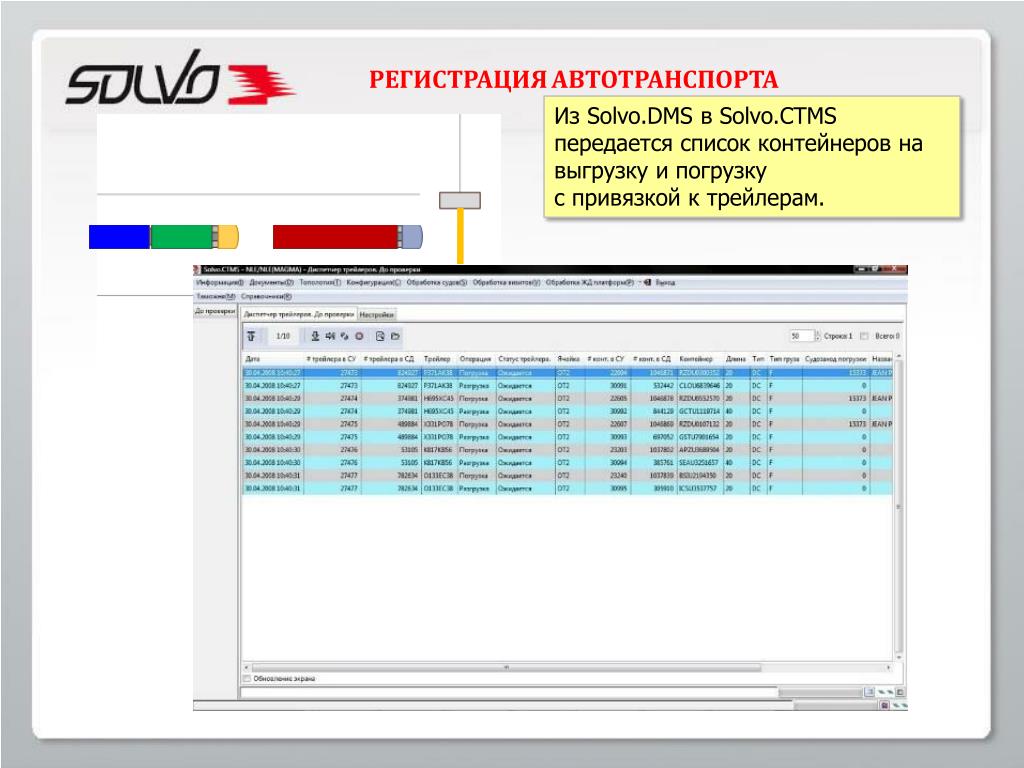1024x768 pixels.
Task: Click the red trailer block in diagram
Action: point(336,237)
